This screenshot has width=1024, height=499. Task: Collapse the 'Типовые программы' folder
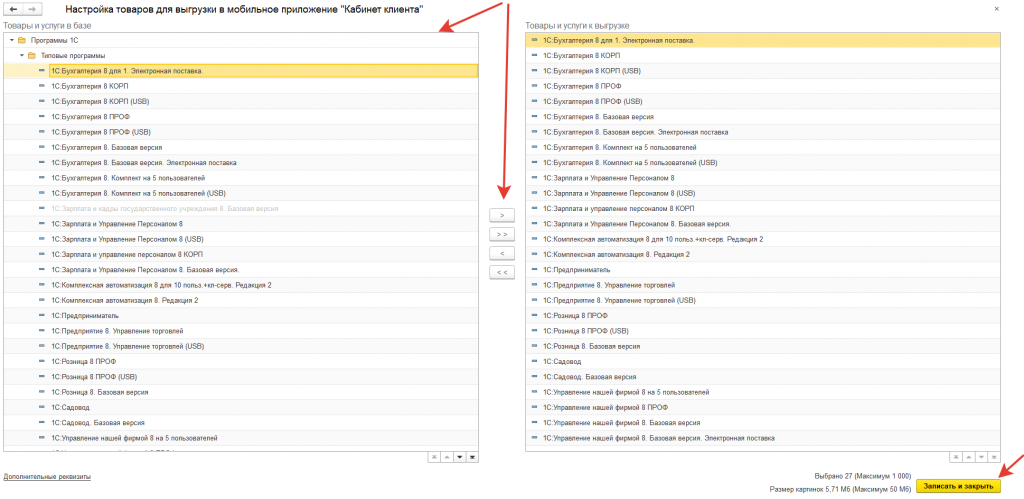tap(22, 56)
